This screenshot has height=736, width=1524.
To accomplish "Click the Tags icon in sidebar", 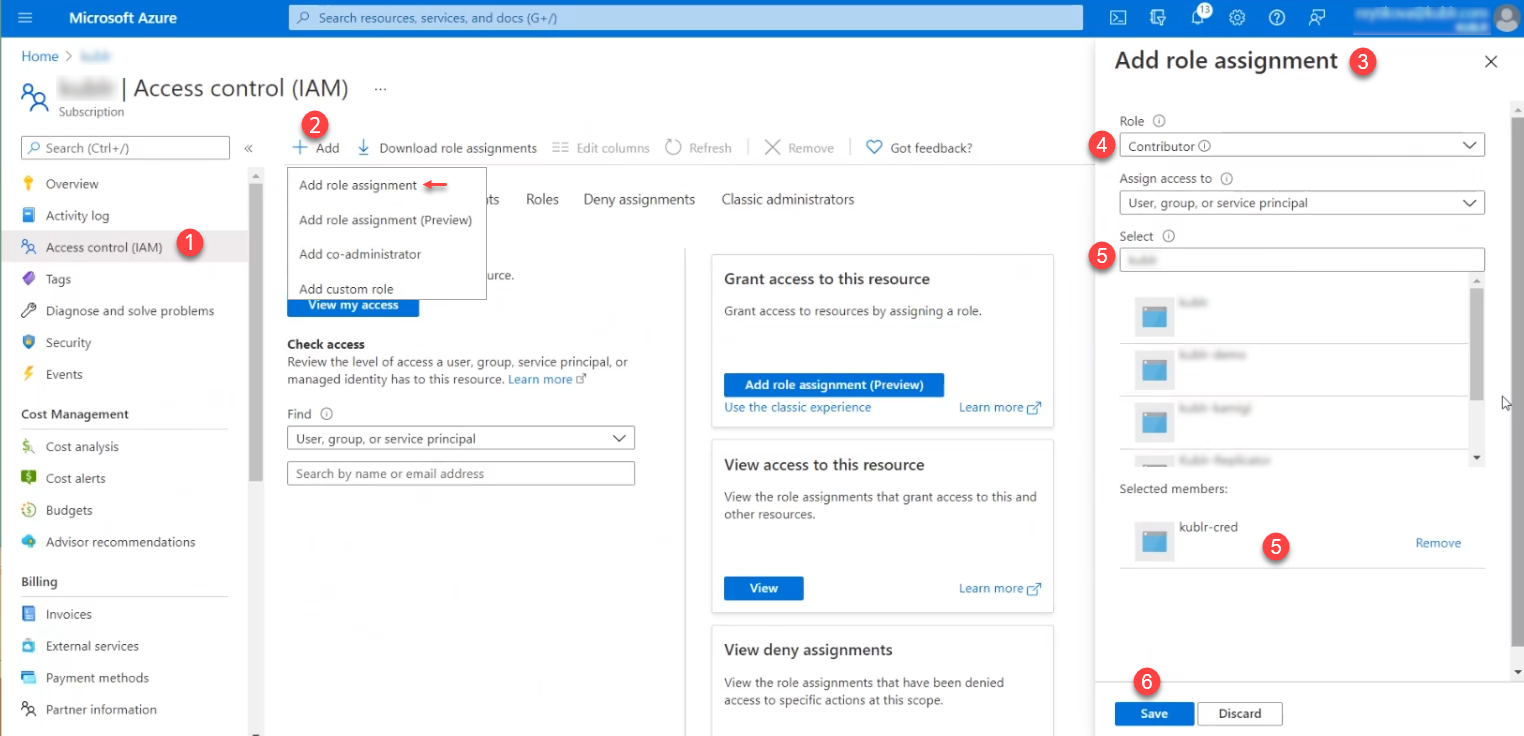I will (x=28, y=279).
